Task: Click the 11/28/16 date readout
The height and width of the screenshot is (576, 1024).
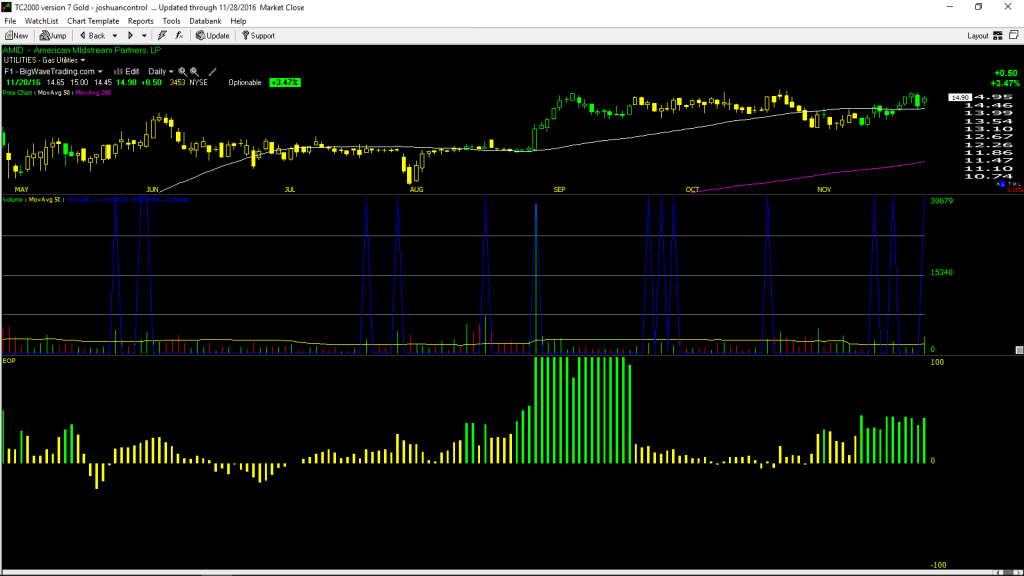Action: pyautogui.click(x=24, y=82)
